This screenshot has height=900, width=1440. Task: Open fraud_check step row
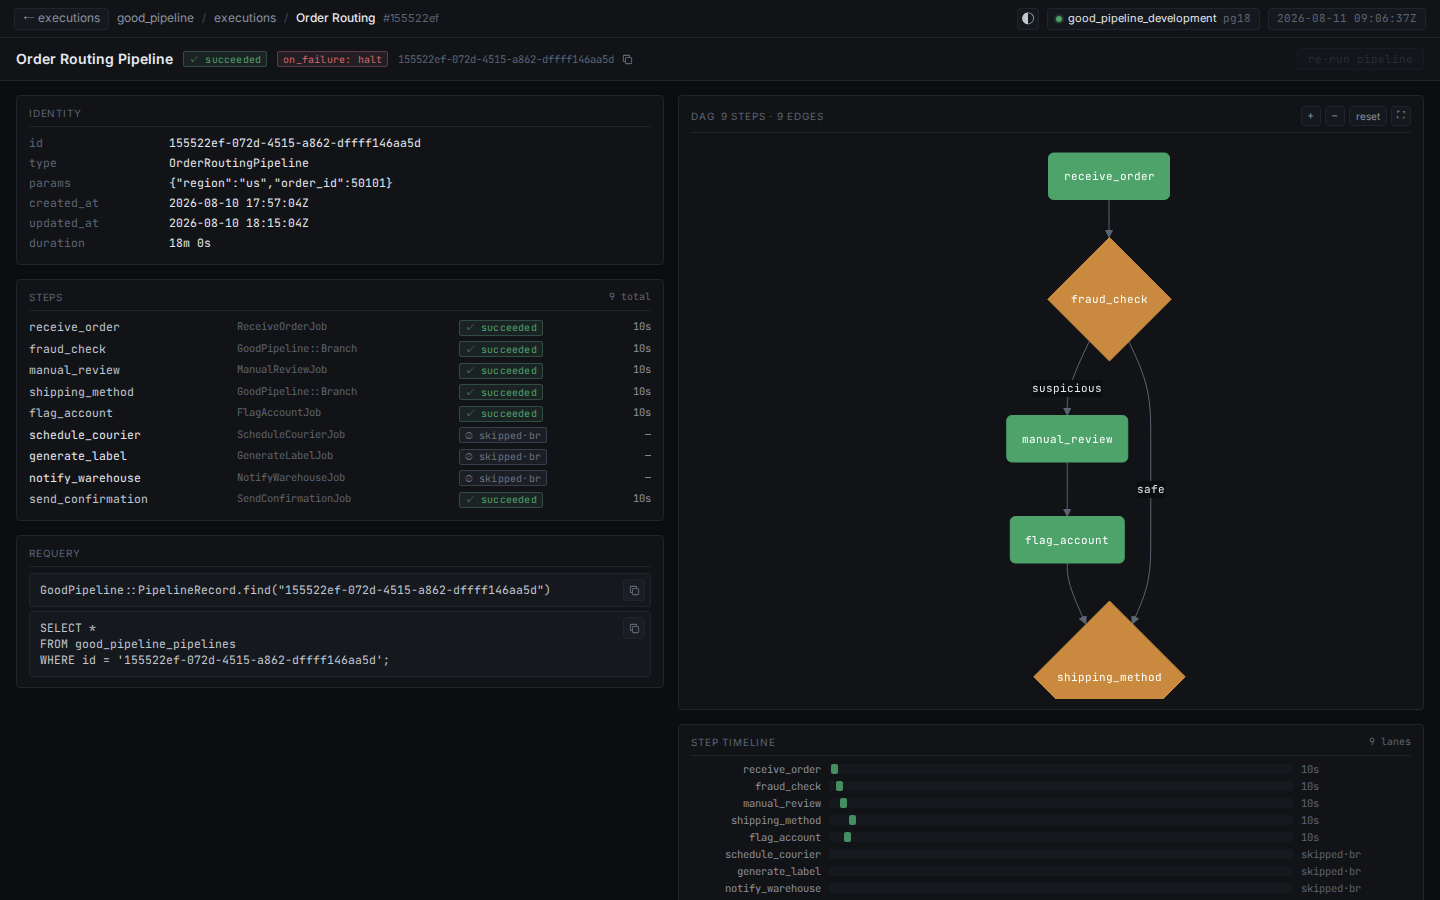click(x=340, y=349)
